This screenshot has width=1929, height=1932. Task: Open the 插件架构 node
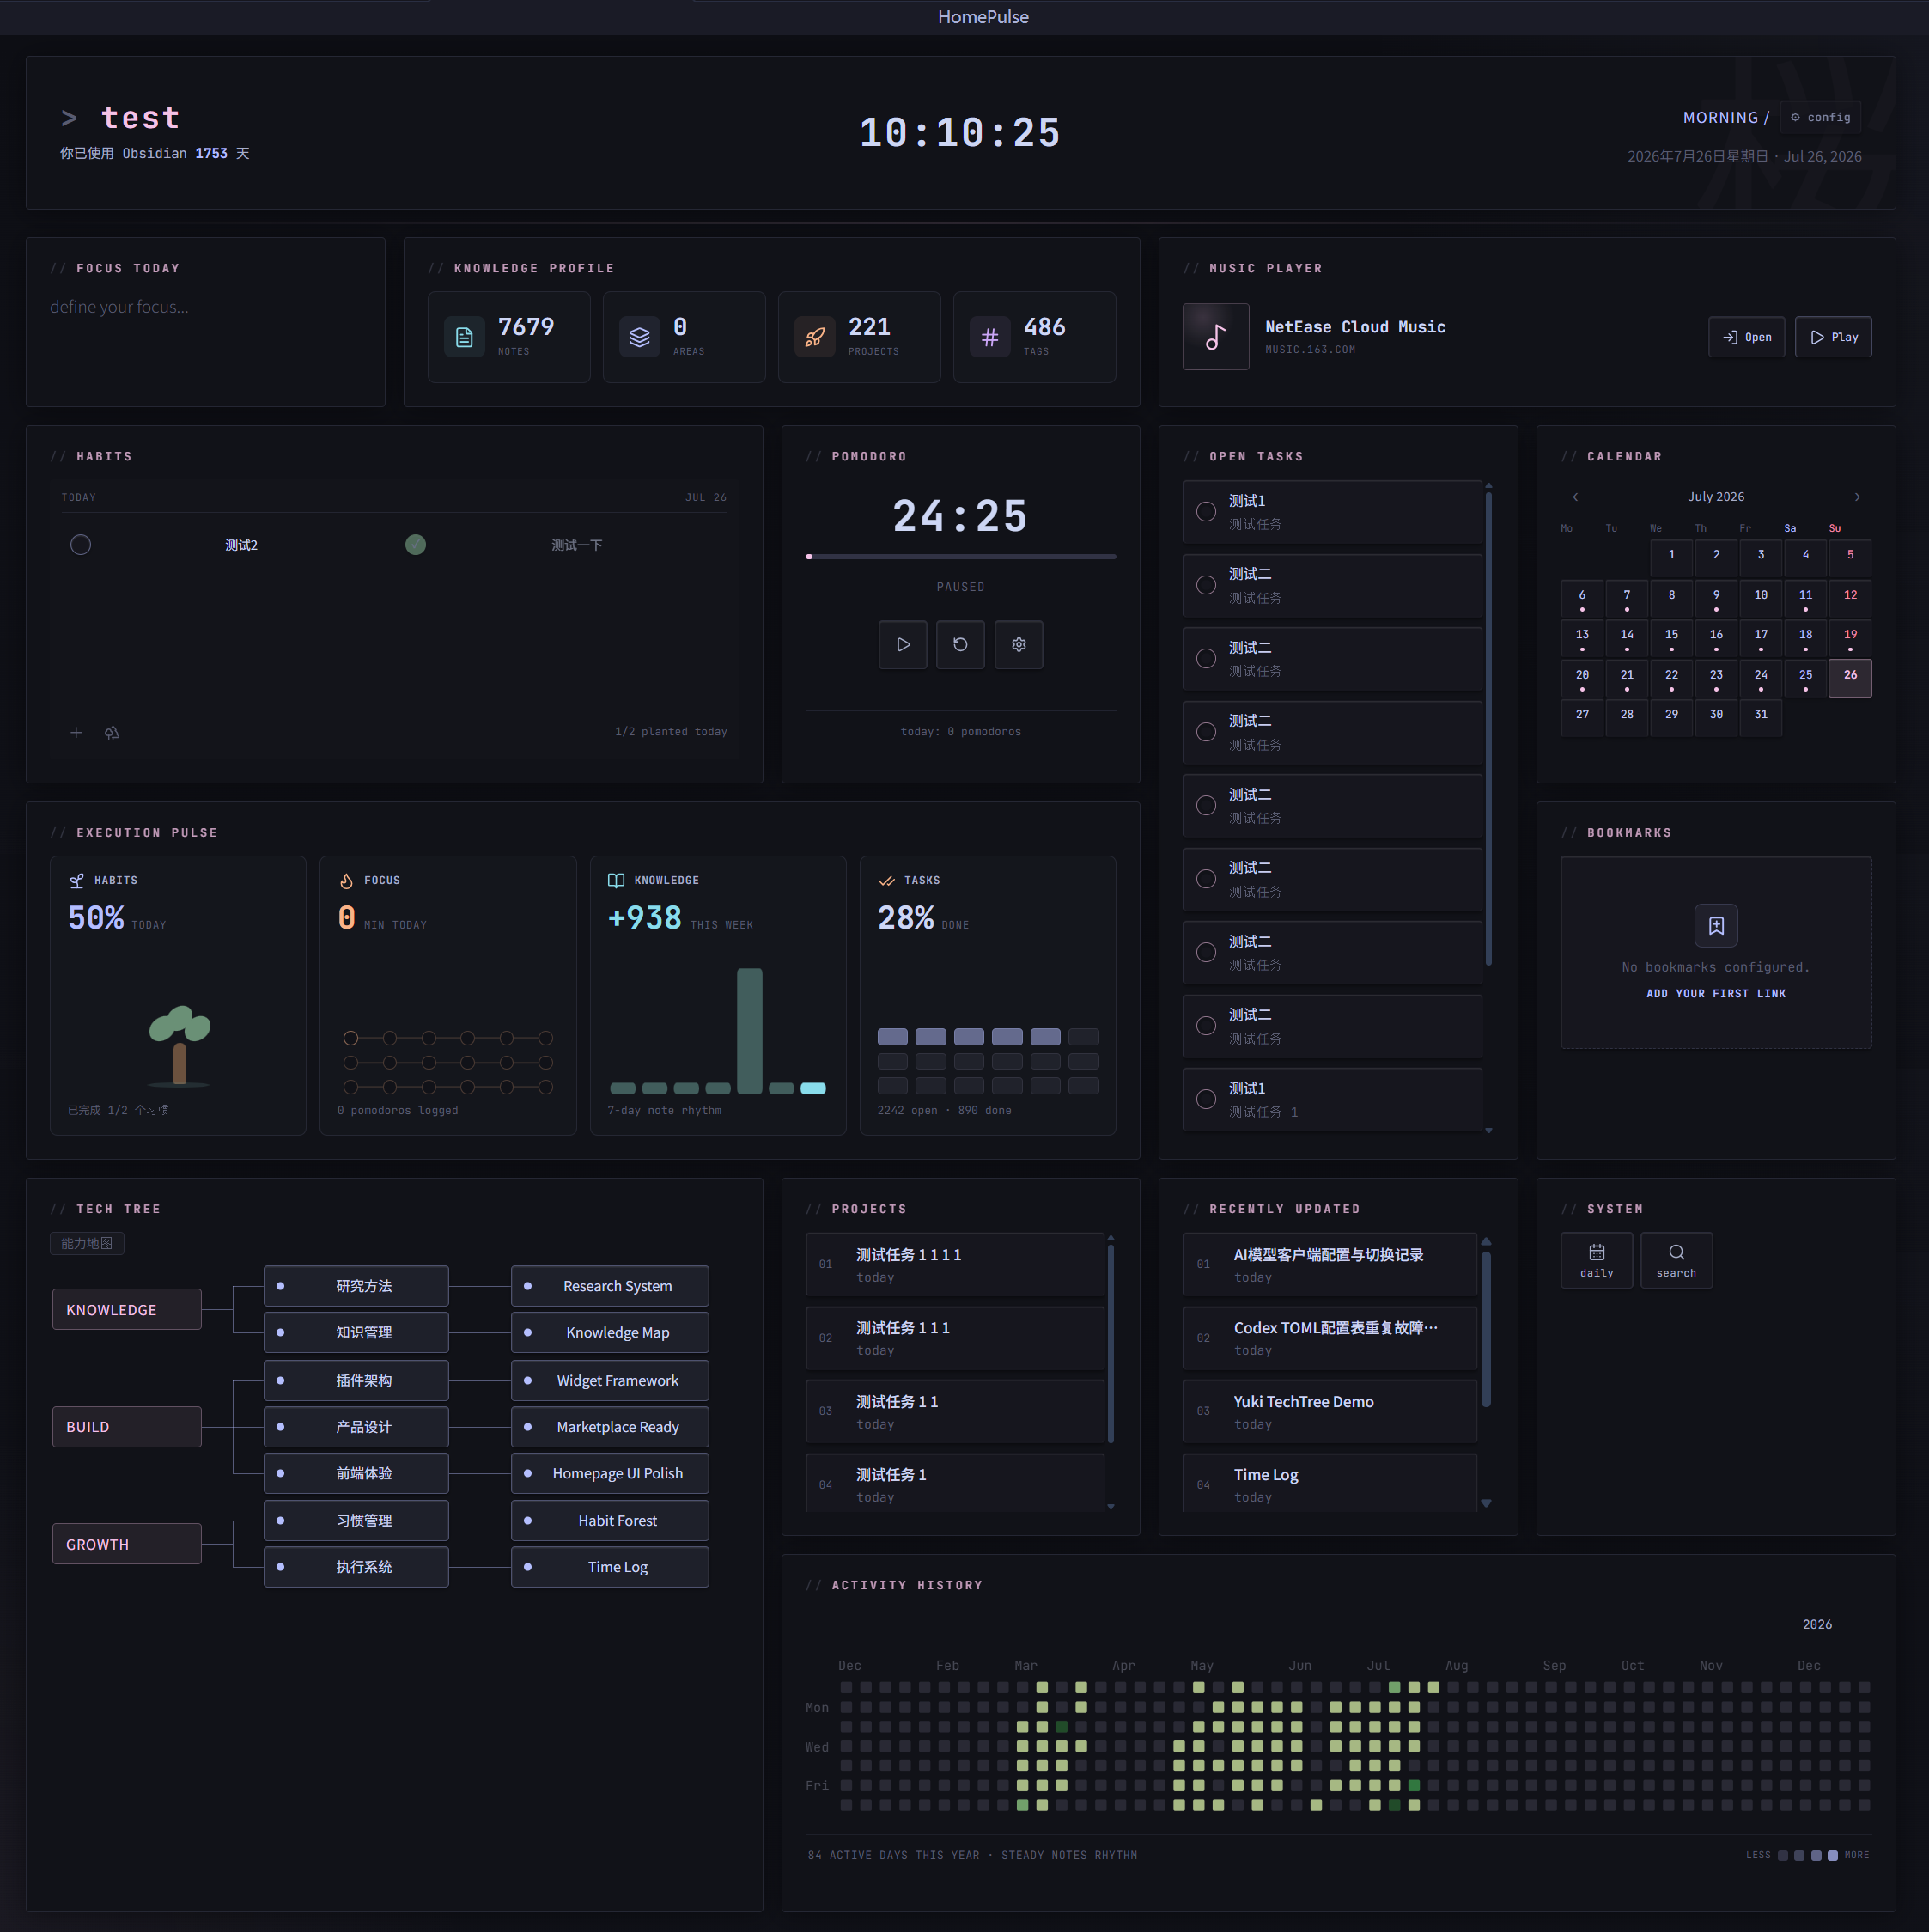point(356,1380)
